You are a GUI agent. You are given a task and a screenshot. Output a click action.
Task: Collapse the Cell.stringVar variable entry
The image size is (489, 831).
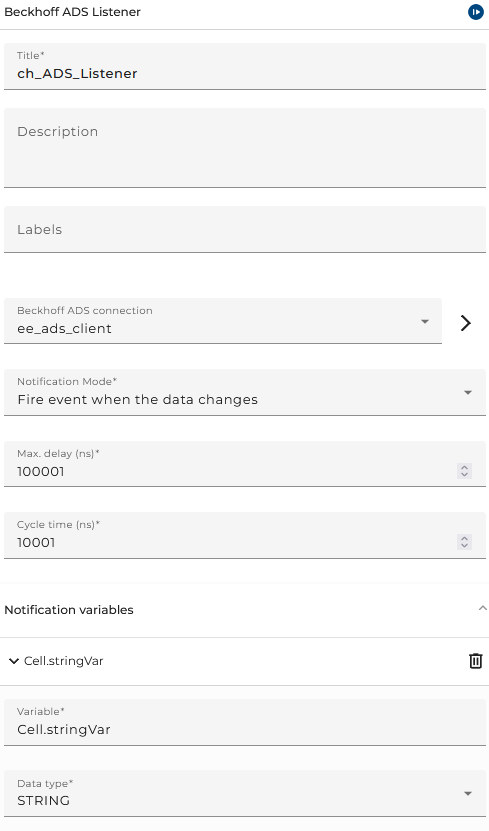point(14,661)
